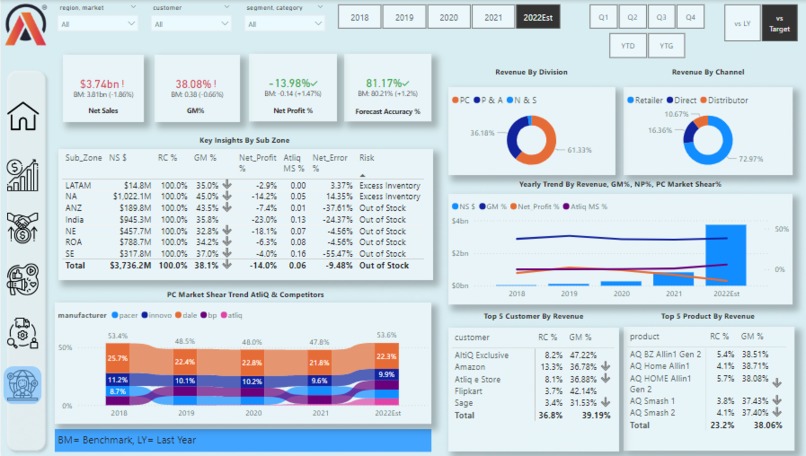Screen dimensions: 806x456
Task: Select the Q4 quarter filter
Action: point(690,17)
